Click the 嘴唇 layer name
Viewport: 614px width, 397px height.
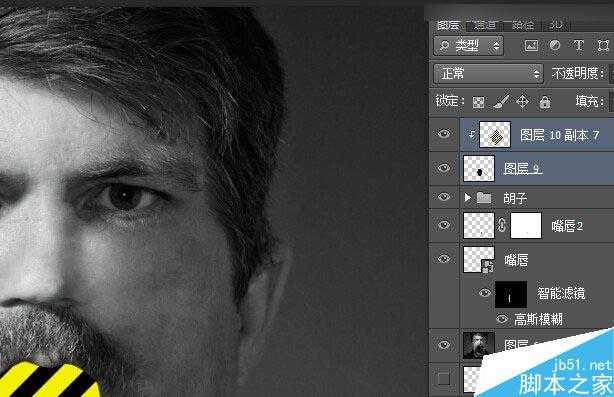pyautogui.click(x=516, y=260)
